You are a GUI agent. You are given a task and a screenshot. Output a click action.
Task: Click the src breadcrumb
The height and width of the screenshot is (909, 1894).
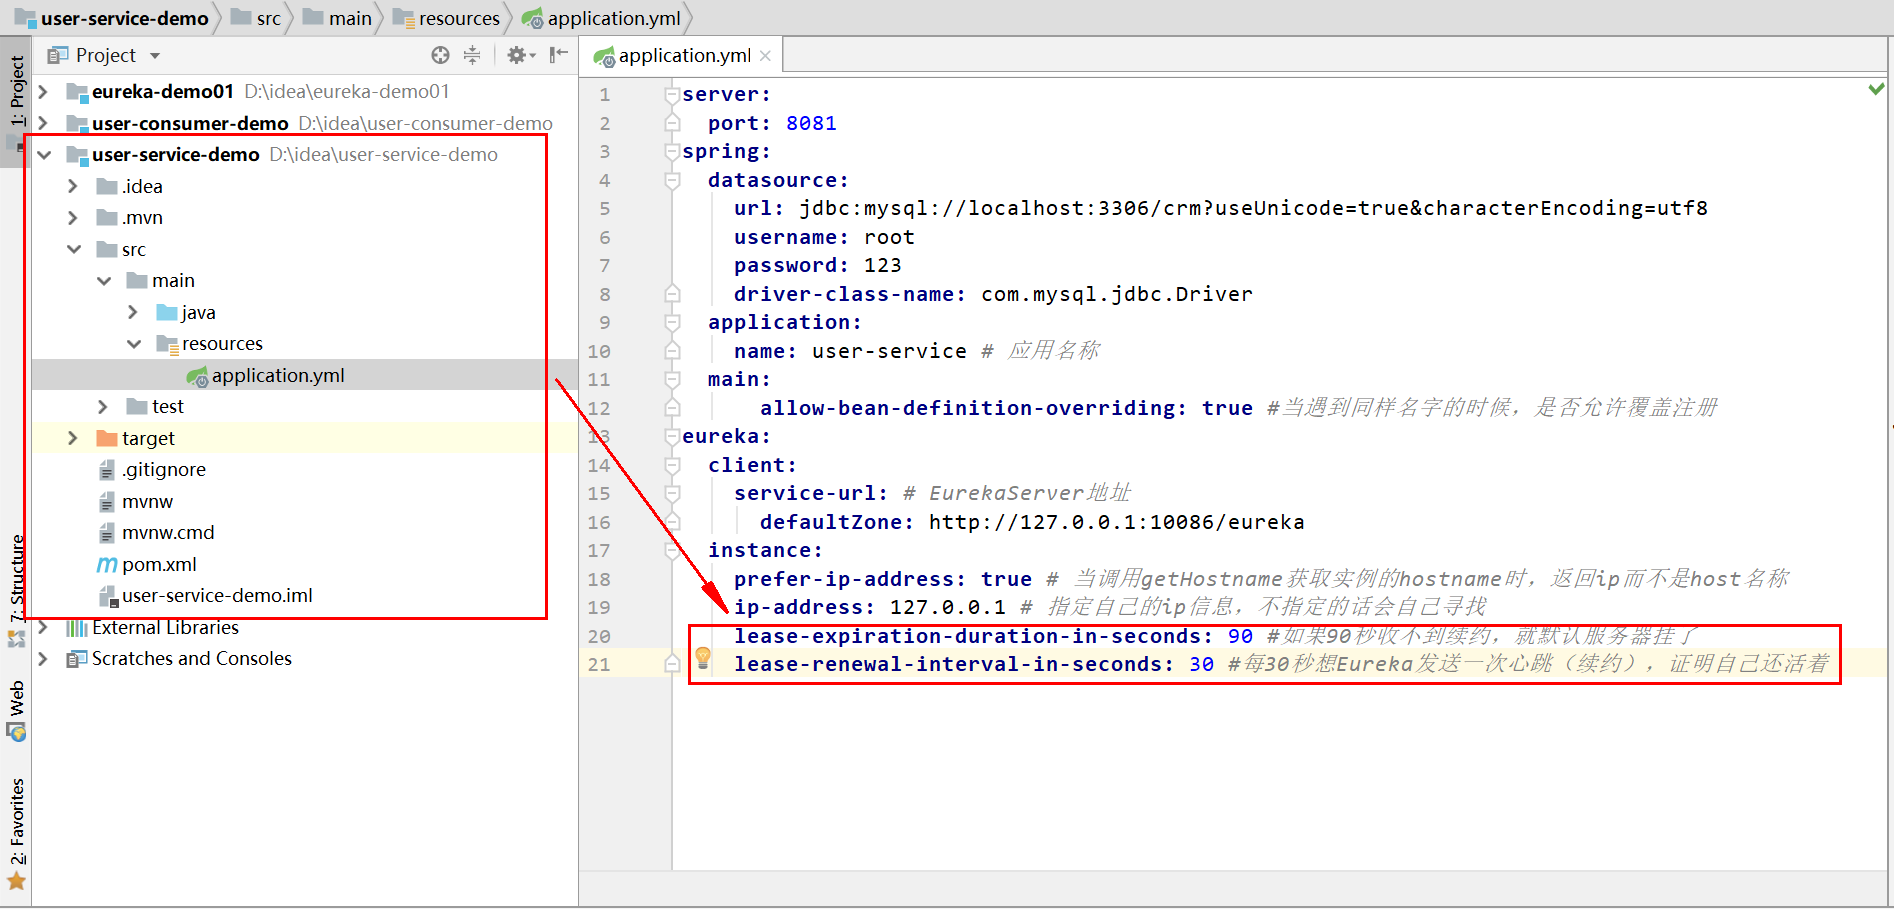257,18
